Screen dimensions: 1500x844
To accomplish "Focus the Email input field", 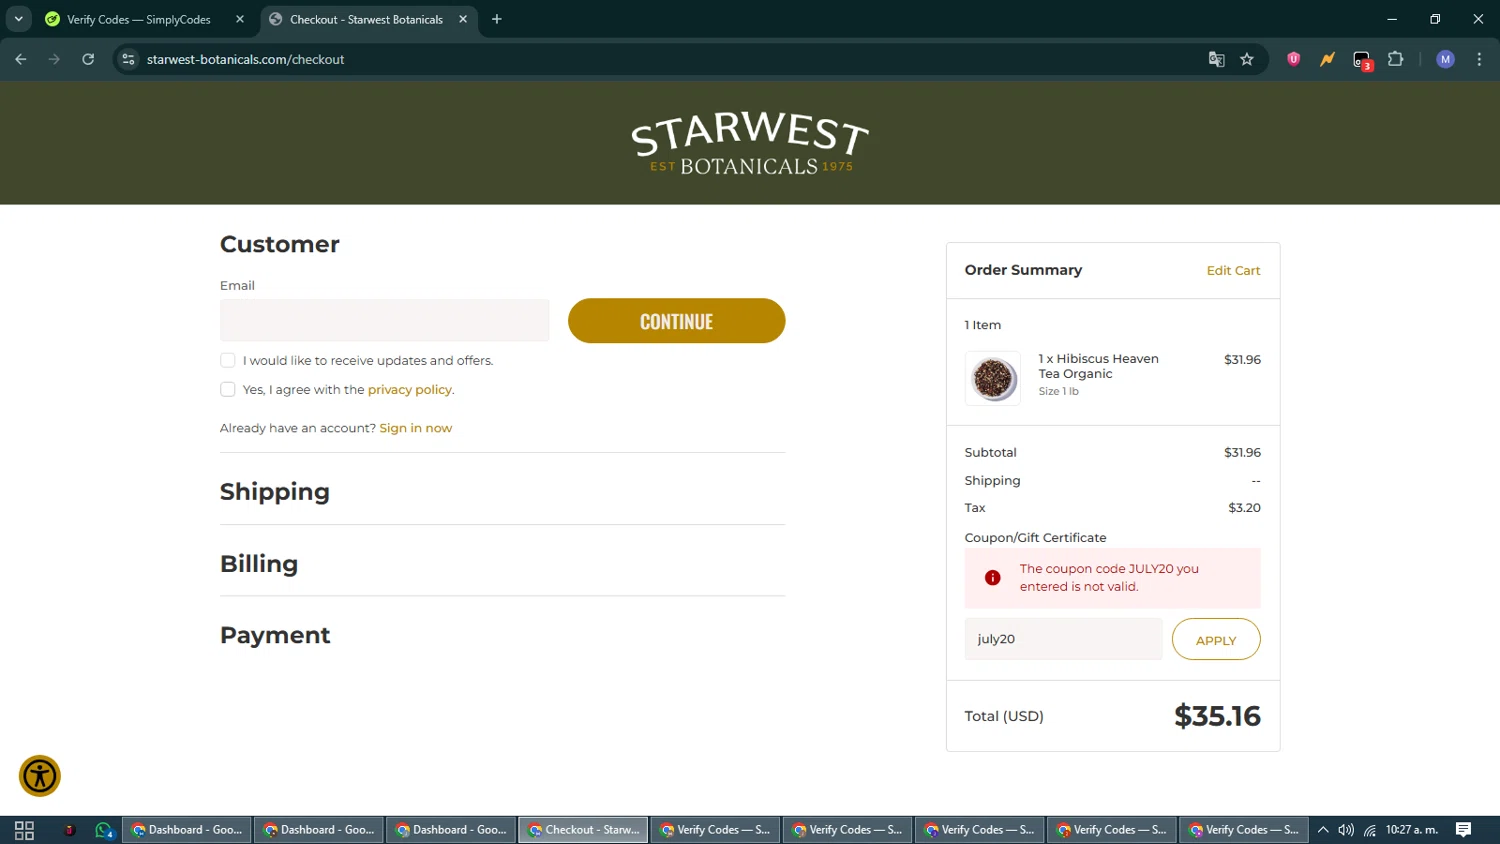I will pyautogui.click(x=385, y=320).
